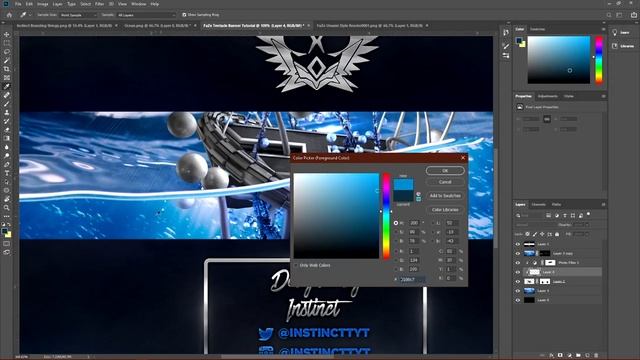Select the Pen tool
This screenshot has height=360, width=640.
7,164
